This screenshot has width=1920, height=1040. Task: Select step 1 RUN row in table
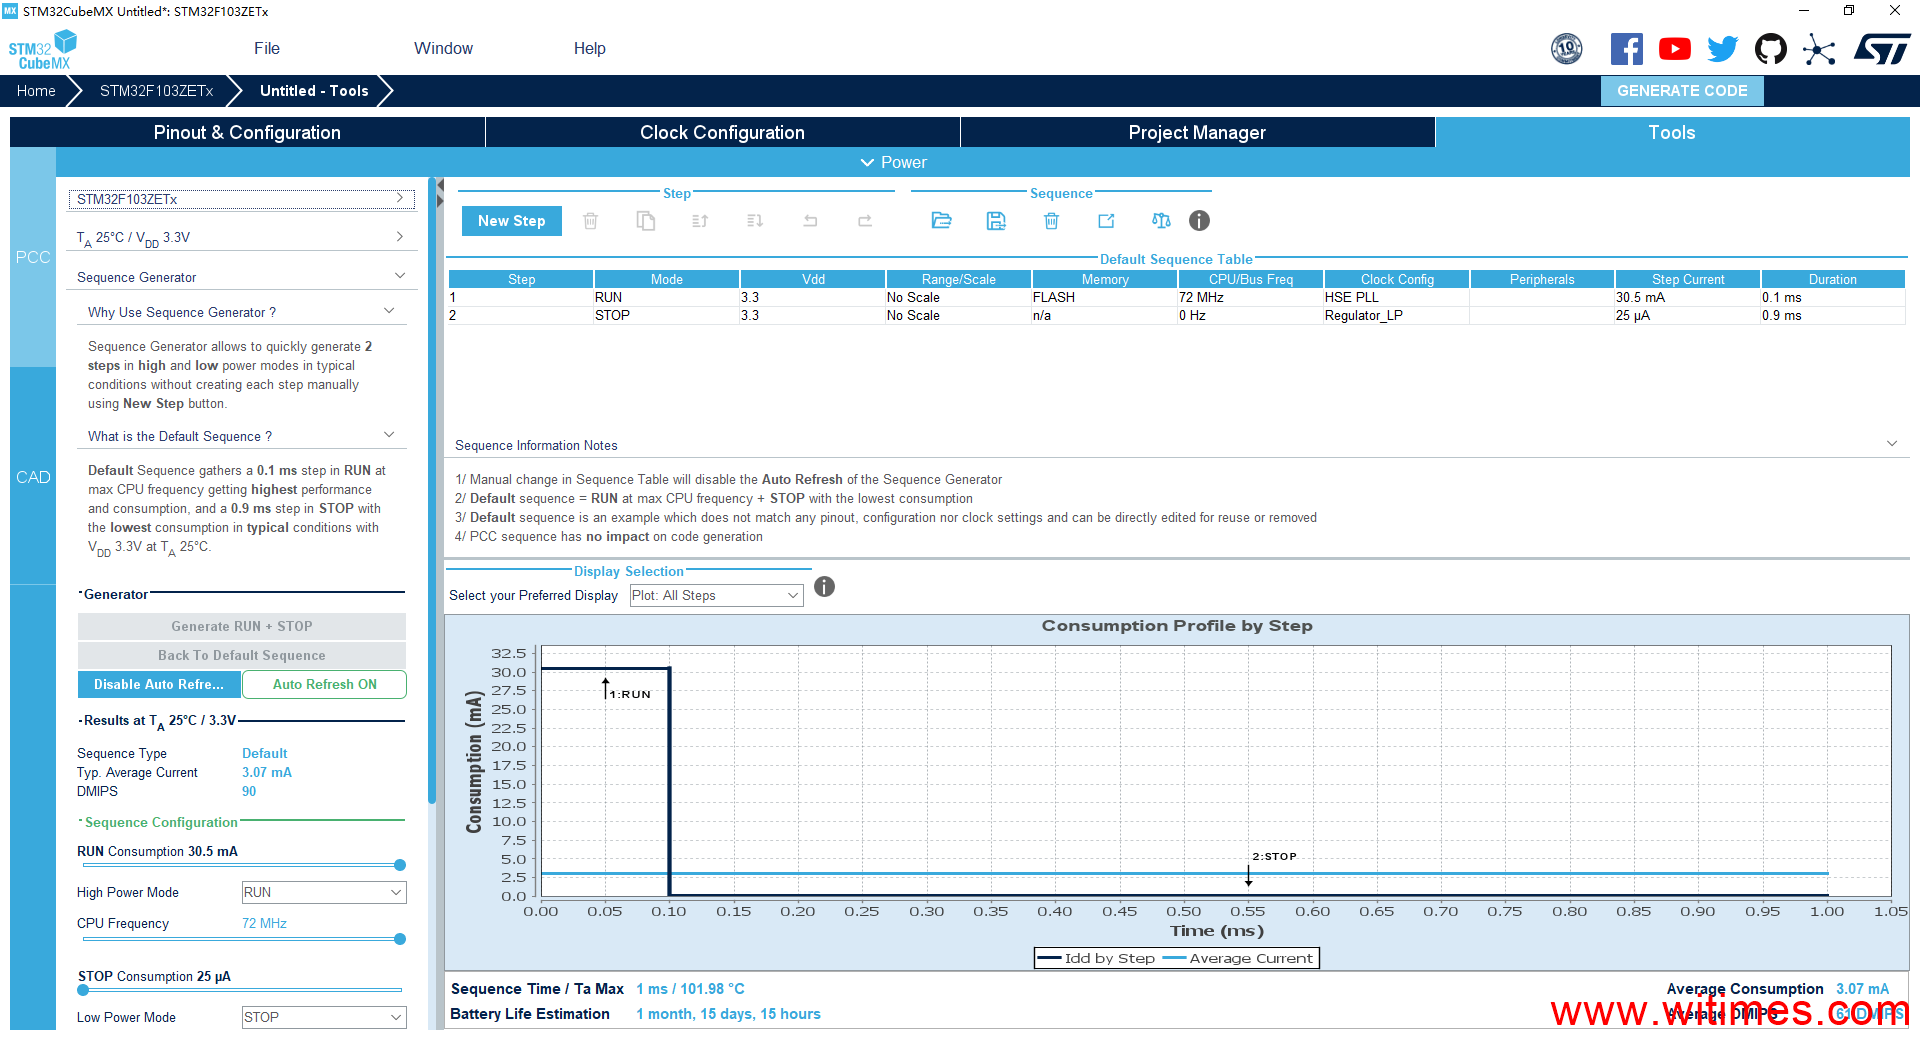[1176, 297]
